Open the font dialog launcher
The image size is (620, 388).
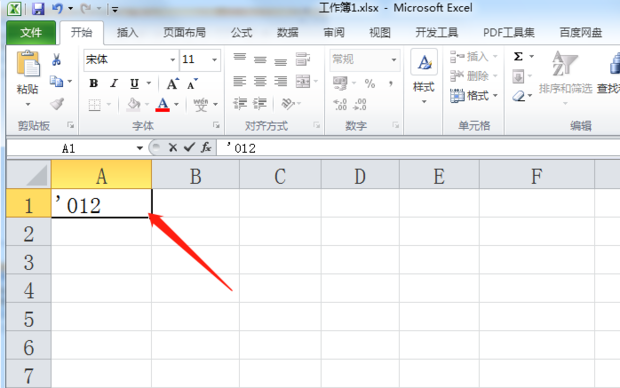pyautogui.click(x=216, y=125)
